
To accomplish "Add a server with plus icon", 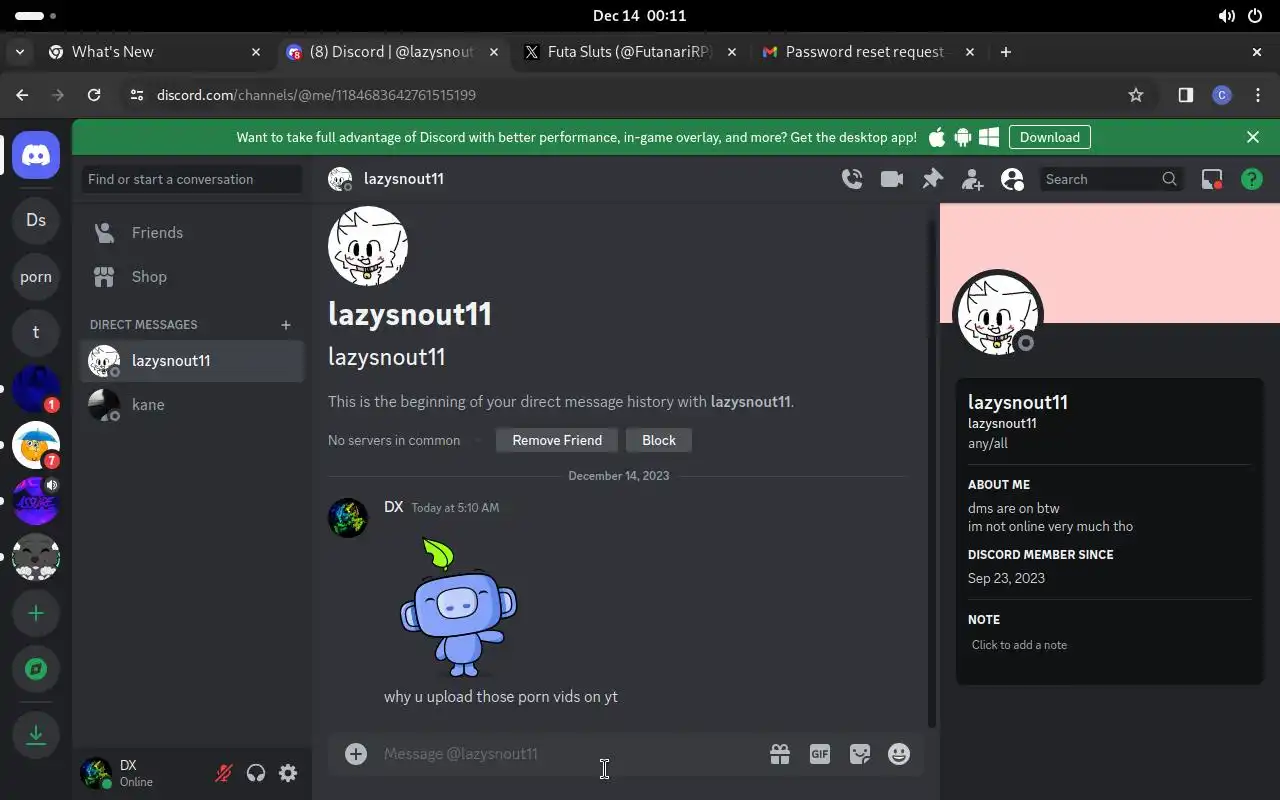I will (36, 613).
